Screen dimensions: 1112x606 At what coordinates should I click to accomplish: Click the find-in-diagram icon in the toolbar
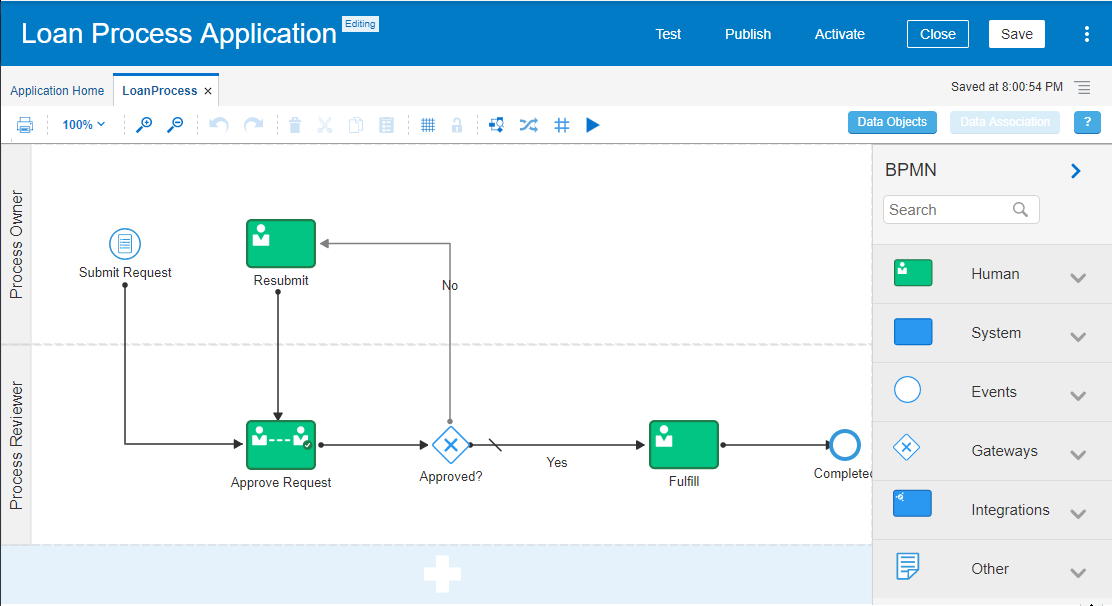click(496, 125)
